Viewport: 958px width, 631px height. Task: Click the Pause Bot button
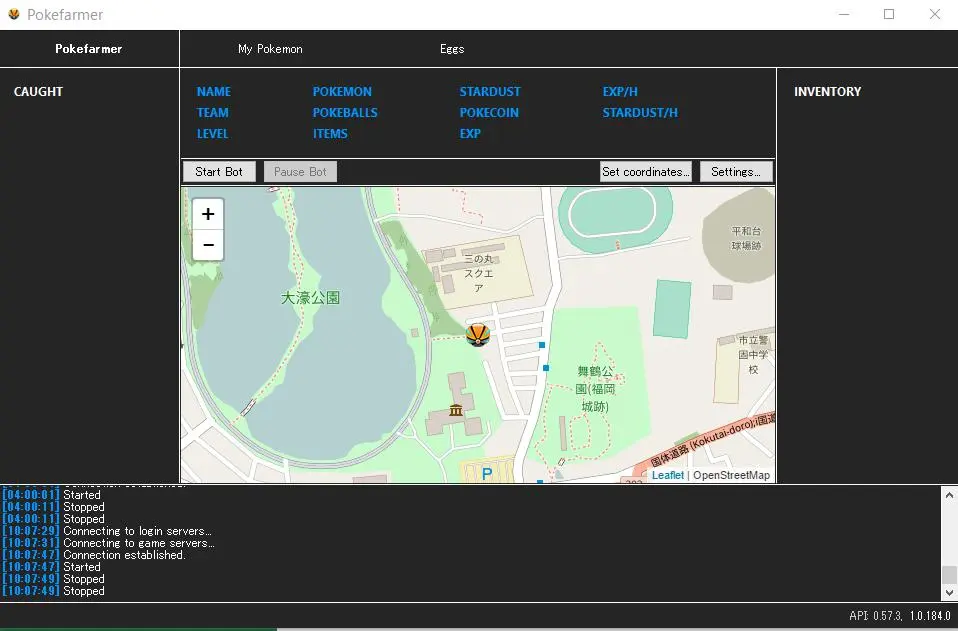300,172
